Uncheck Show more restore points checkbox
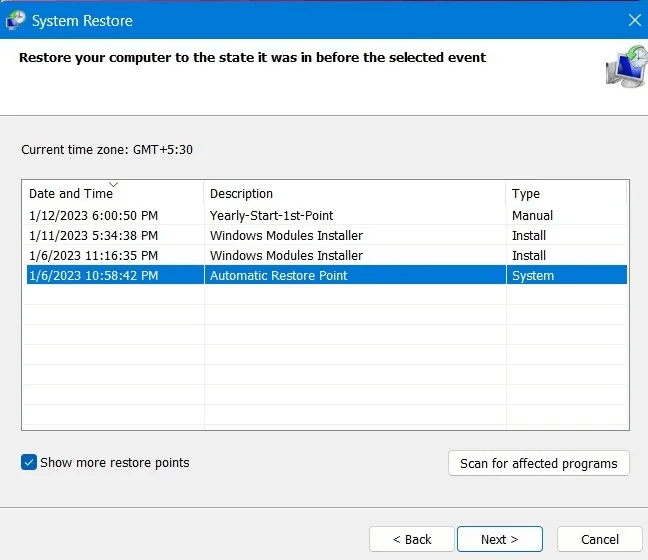 click(x=29, y=462)
